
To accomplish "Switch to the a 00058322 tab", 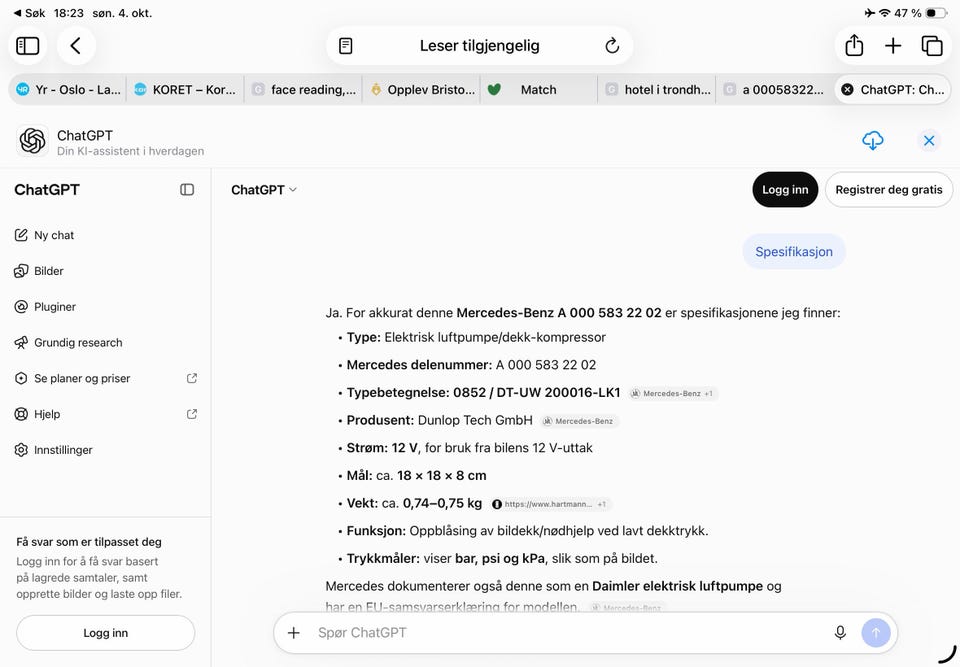I will tap(776, 89).
